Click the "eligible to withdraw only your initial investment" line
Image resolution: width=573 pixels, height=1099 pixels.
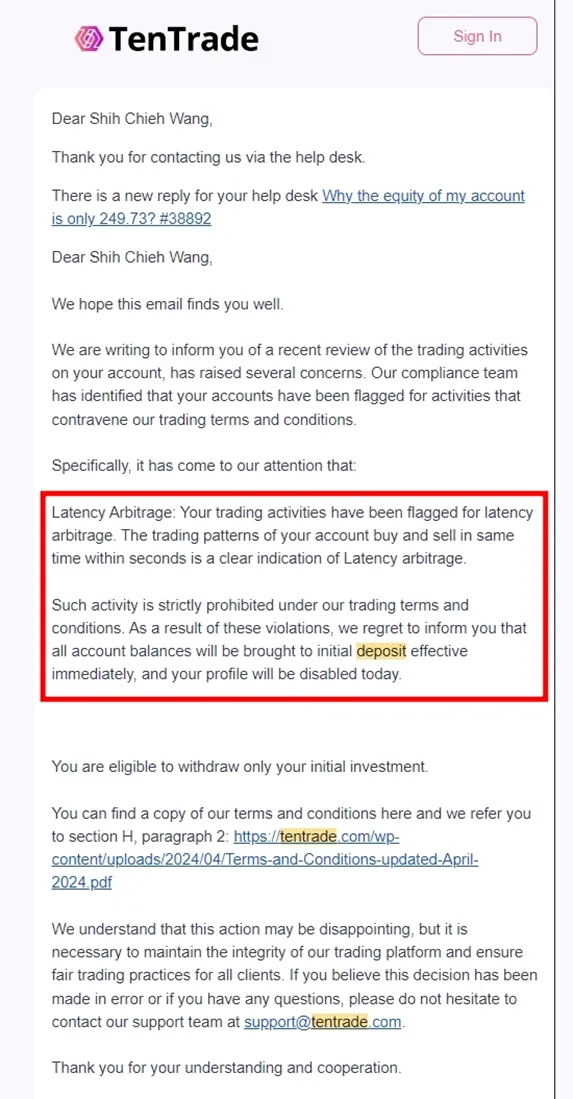tap(239, 767)
